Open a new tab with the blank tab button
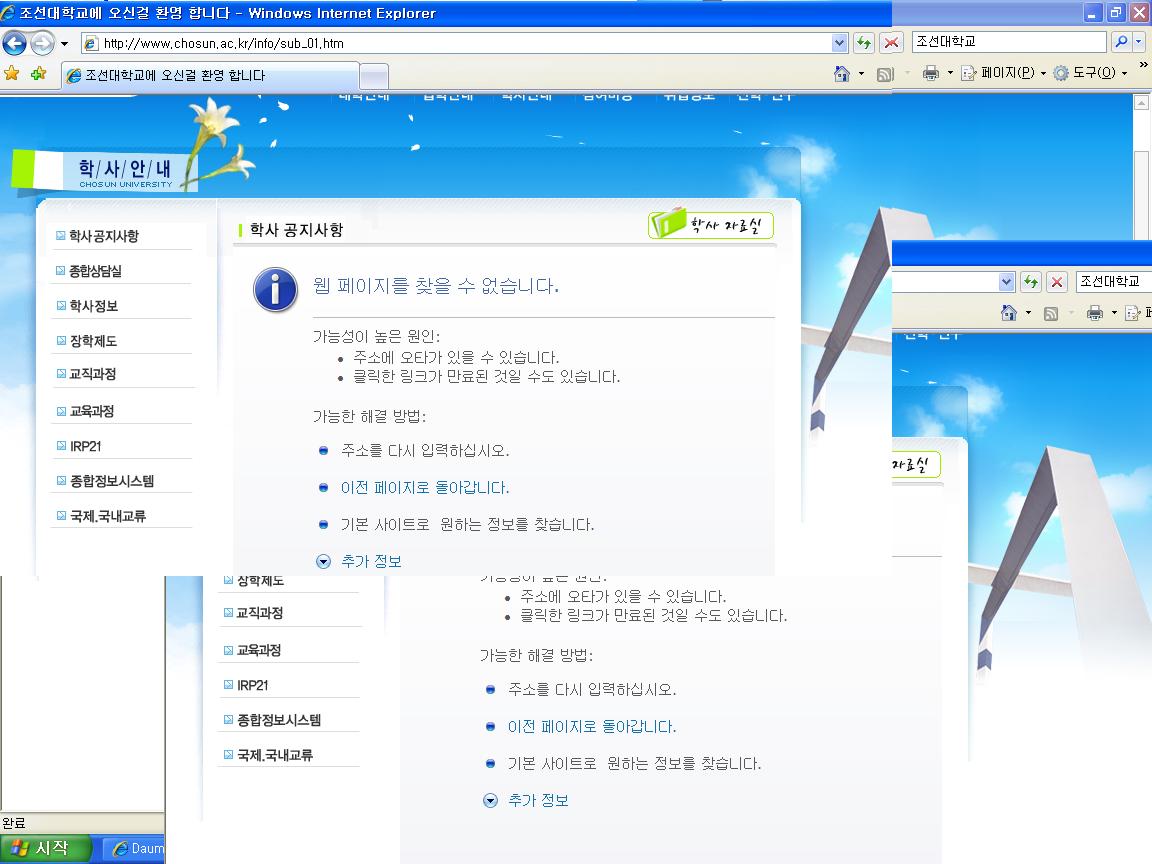 (374, 76)
